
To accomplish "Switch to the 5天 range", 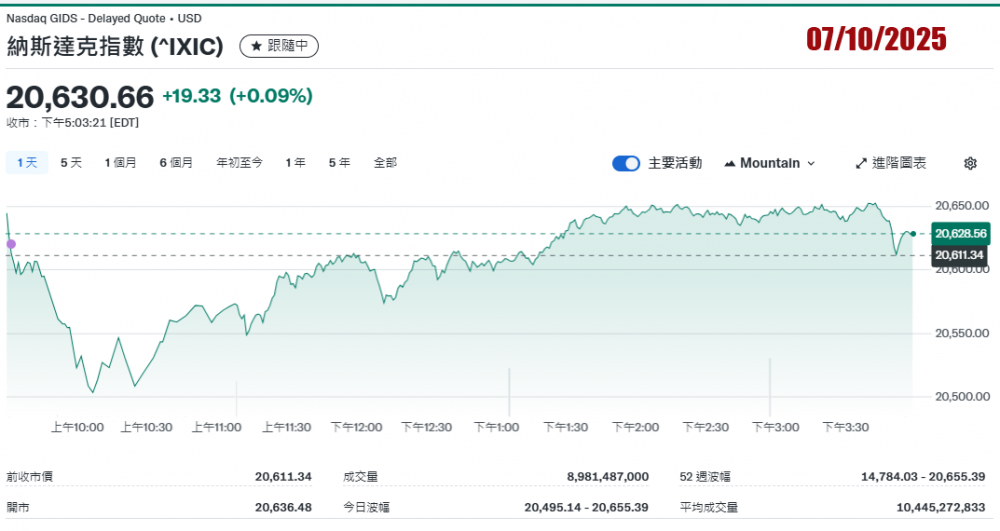I will pos(71,162).
